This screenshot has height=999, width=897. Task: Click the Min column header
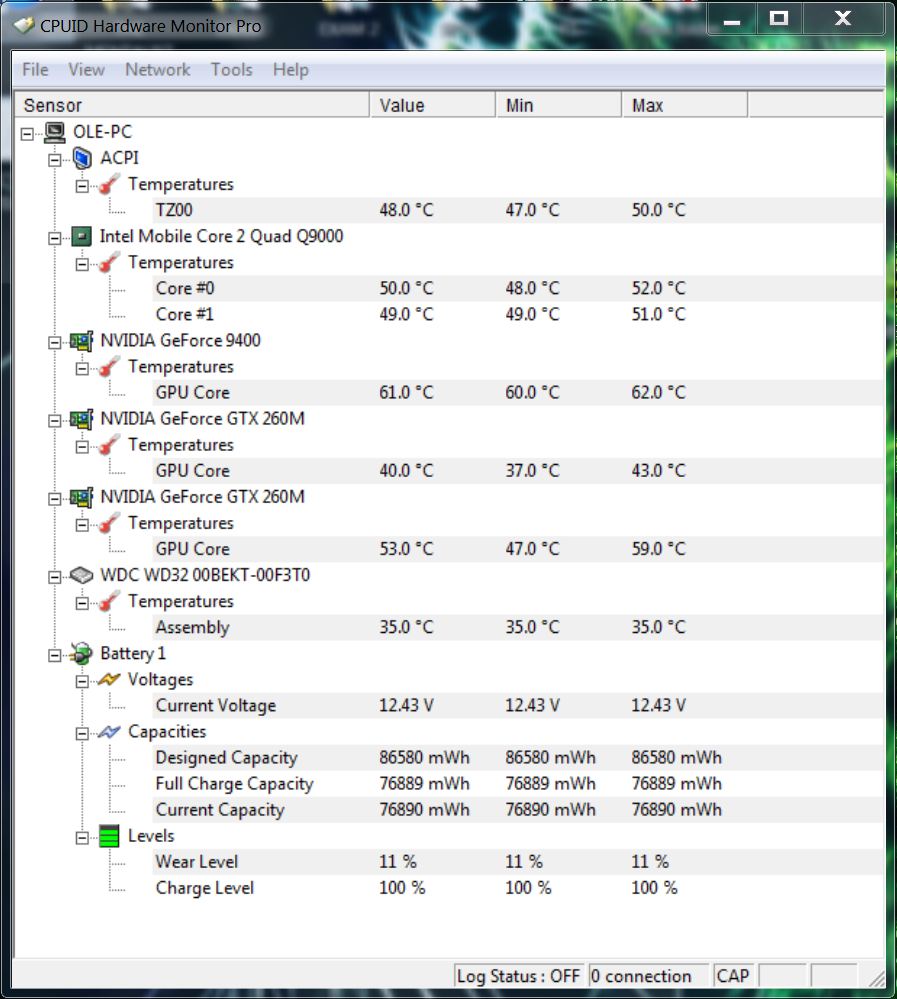[559, 105]
